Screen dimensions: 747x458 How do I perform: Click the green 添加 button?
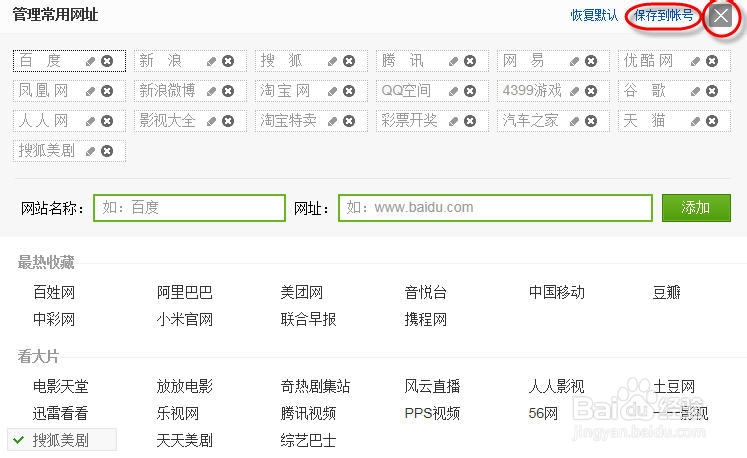tap(696, 208)
